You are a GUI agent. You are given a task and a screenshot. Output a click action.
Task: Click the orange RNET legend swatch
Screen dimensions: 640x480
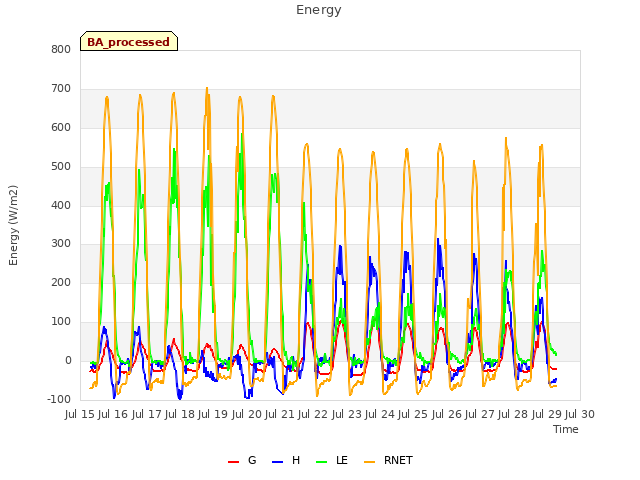[x=369, y=462]
